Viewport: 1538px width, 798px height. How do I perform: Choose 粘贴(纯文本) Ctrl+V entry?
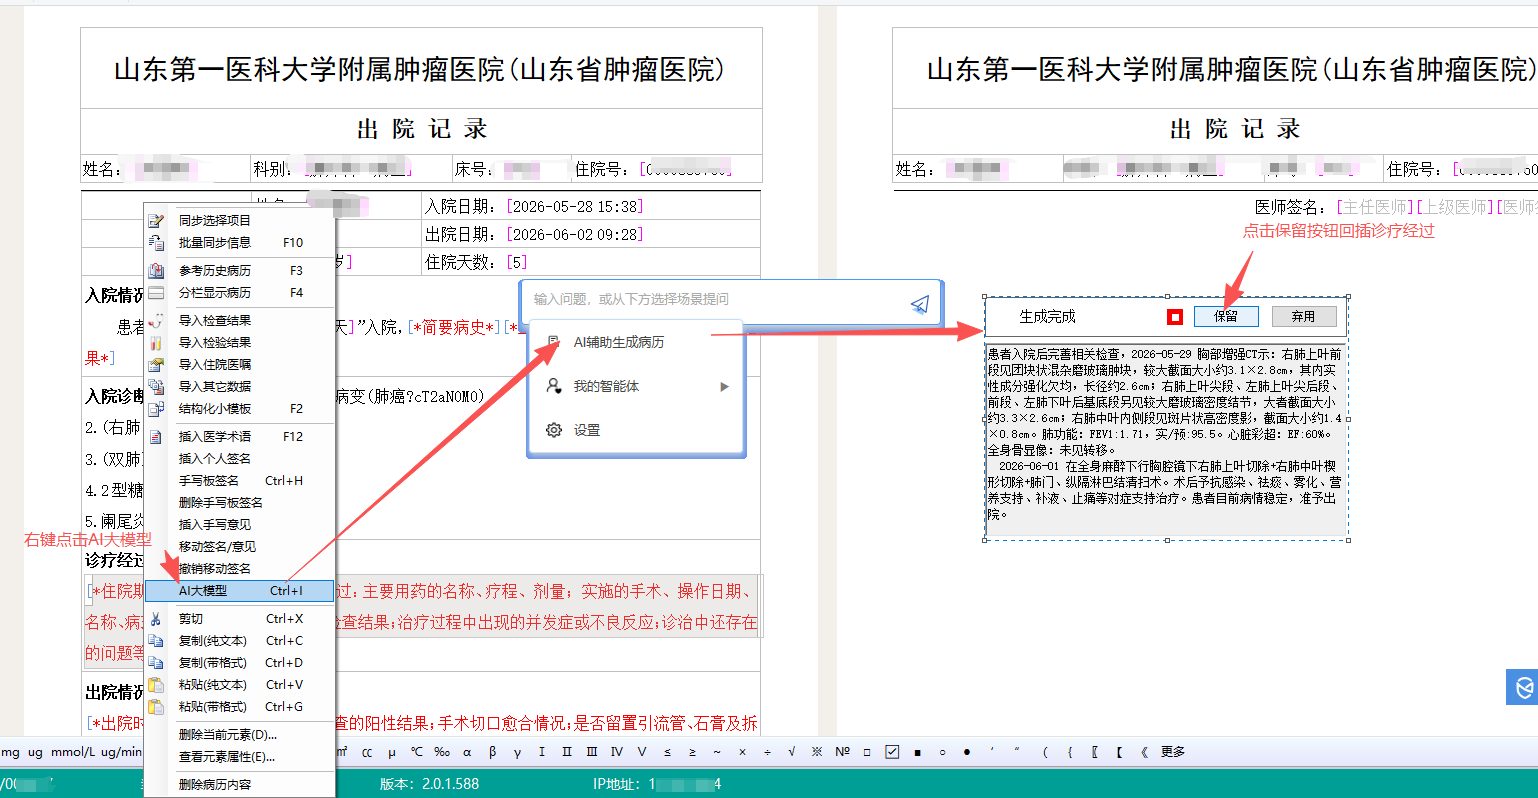pyautogui.click(x=239, y=684)
